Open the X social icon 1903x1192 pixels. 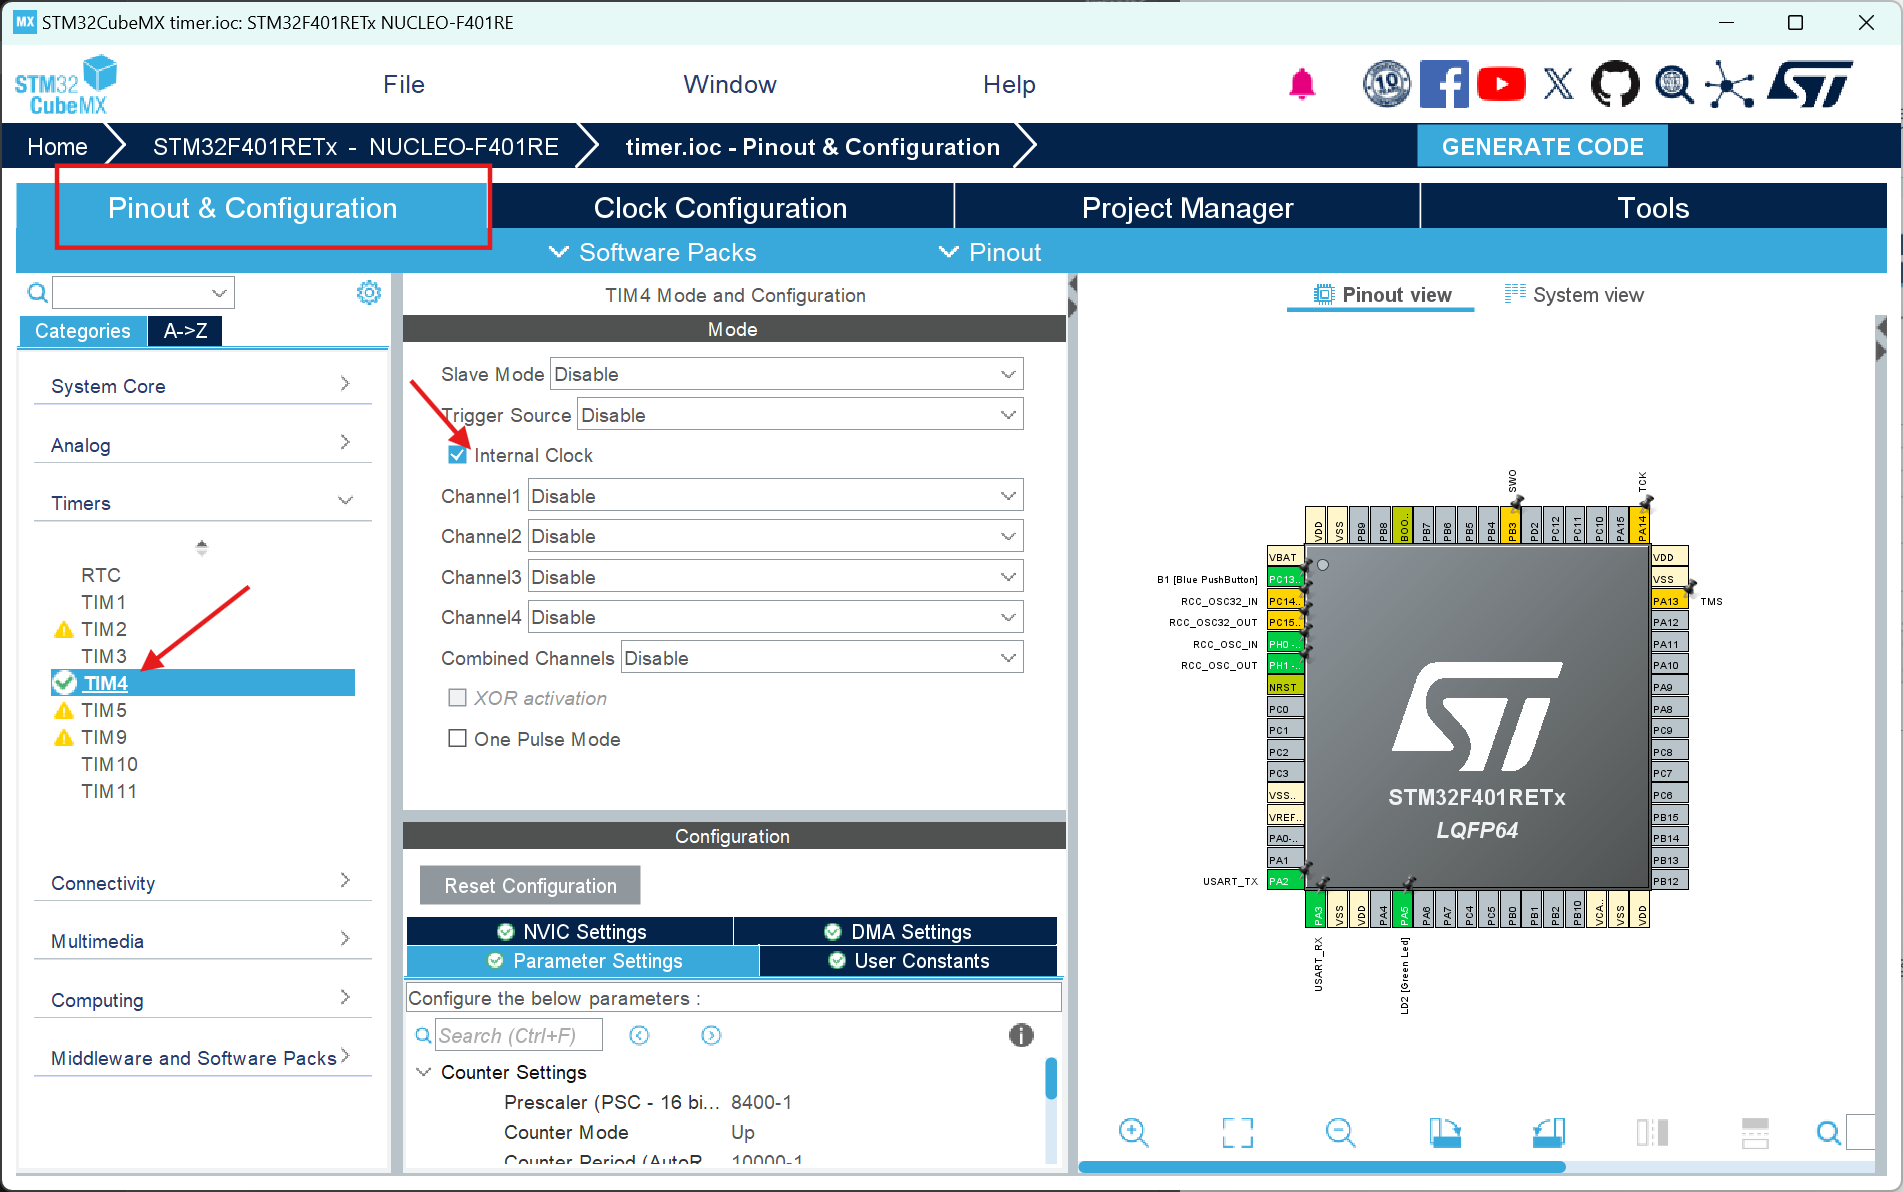1558,84
